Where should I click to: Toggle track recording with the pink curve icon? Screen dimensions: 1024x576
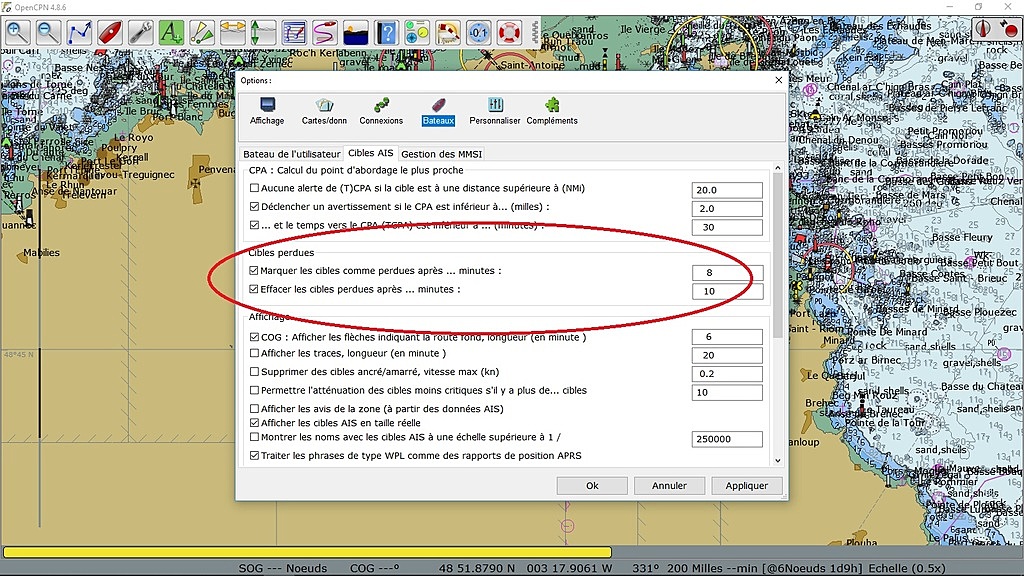pyautogui.click(x=325, y=32)
